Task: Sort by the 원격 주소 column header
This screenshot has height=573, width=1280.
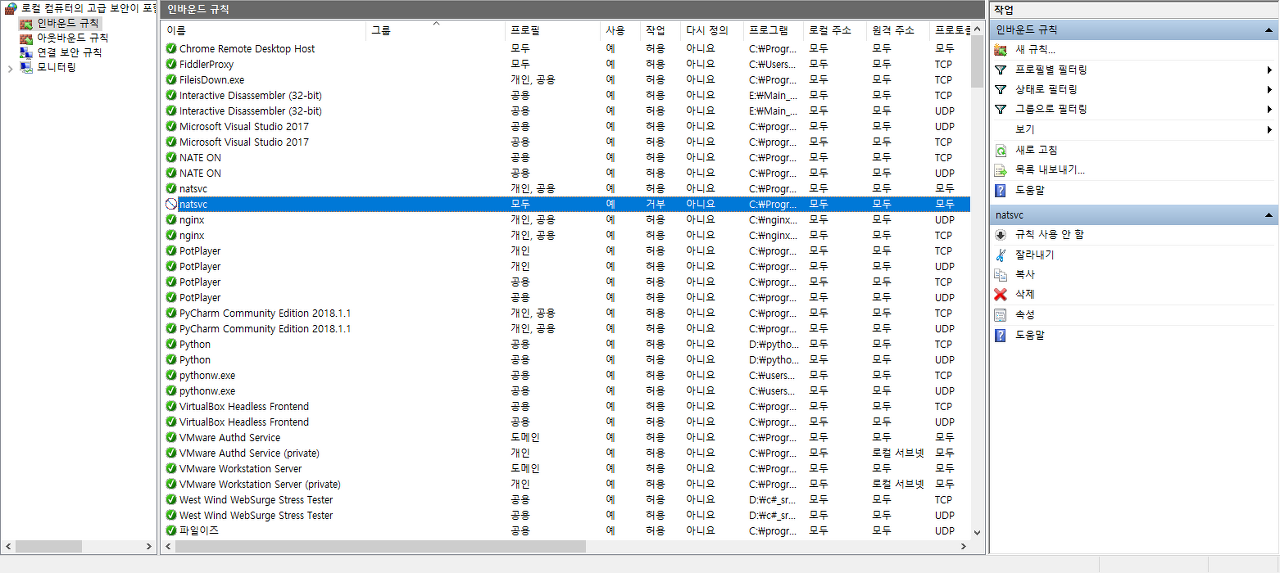Action: (898, 31)
